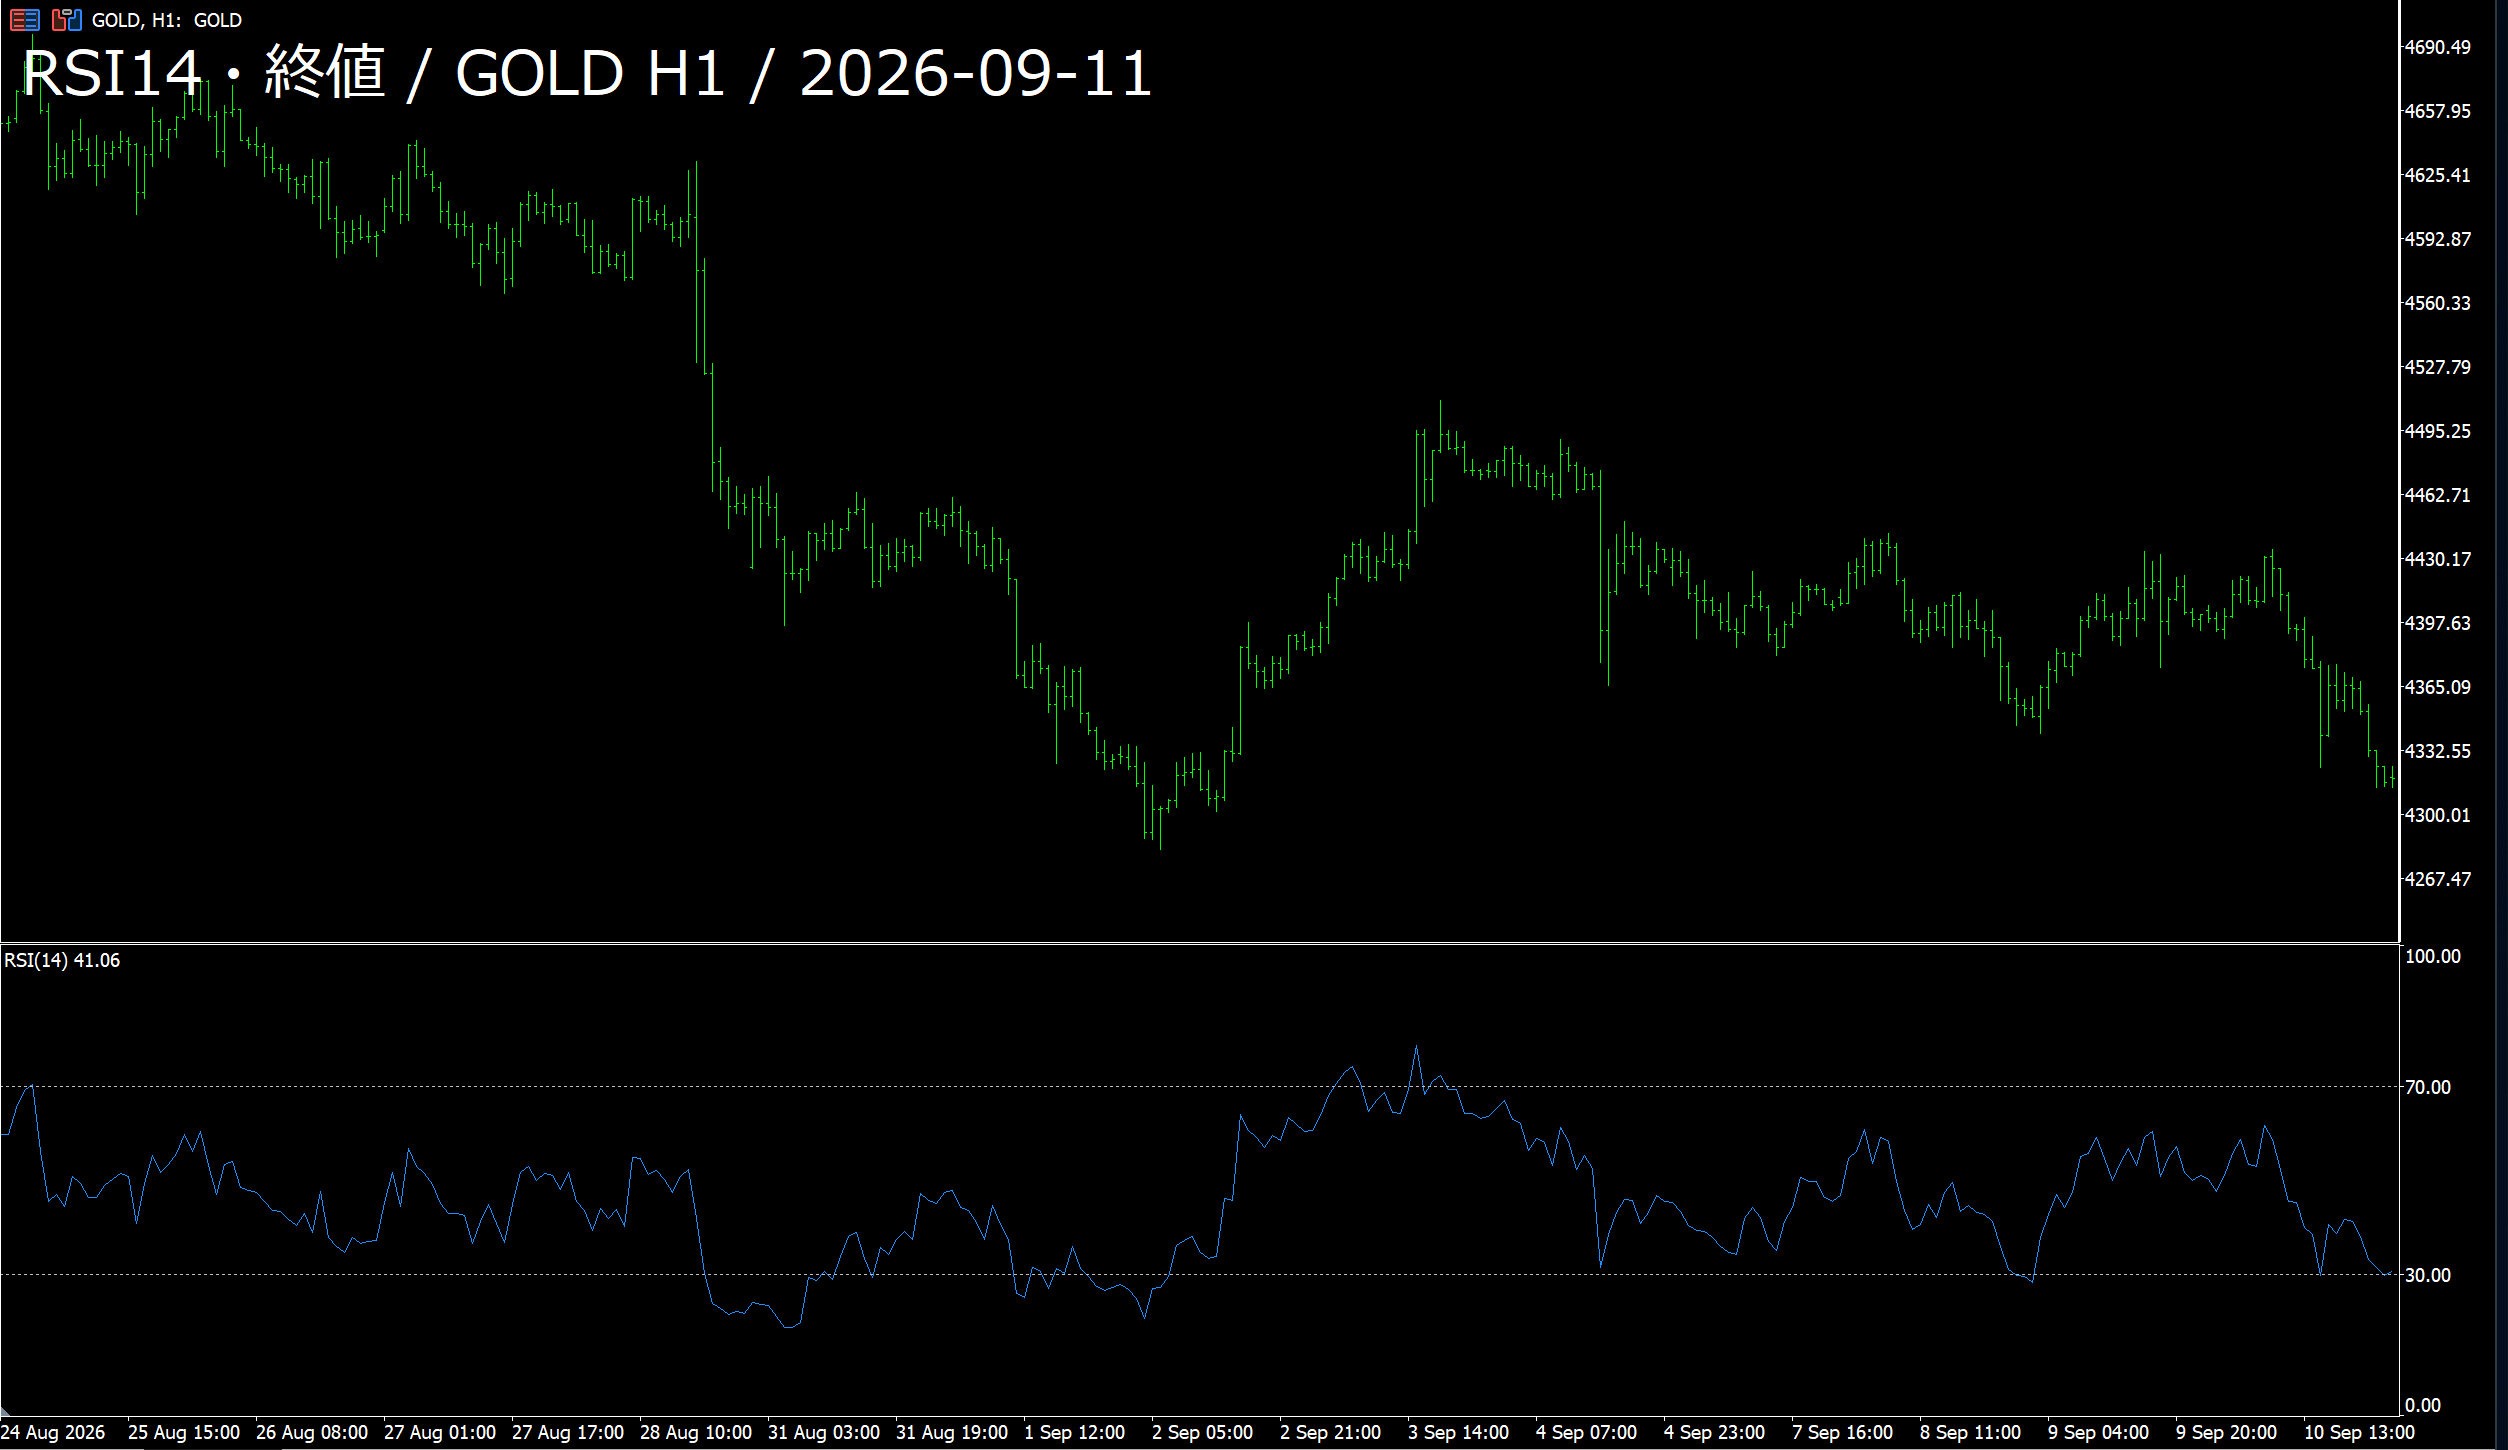Click the 4300.01 price axis label
This screenshot has width=2508, height=1450.
(x=2437, y=815)
